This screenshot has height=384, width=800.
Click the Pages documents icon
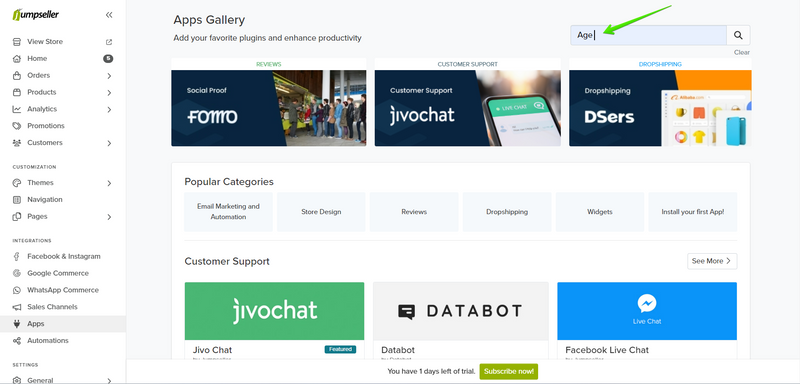tap(17, 216)
